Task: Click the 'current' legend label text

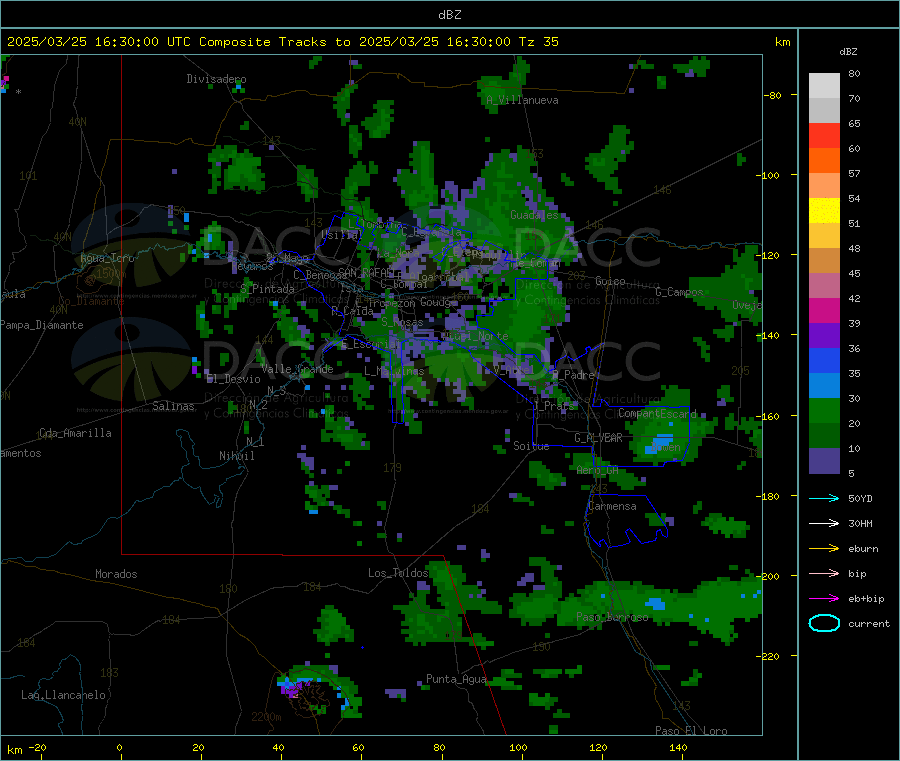Action: pos(869,624)
